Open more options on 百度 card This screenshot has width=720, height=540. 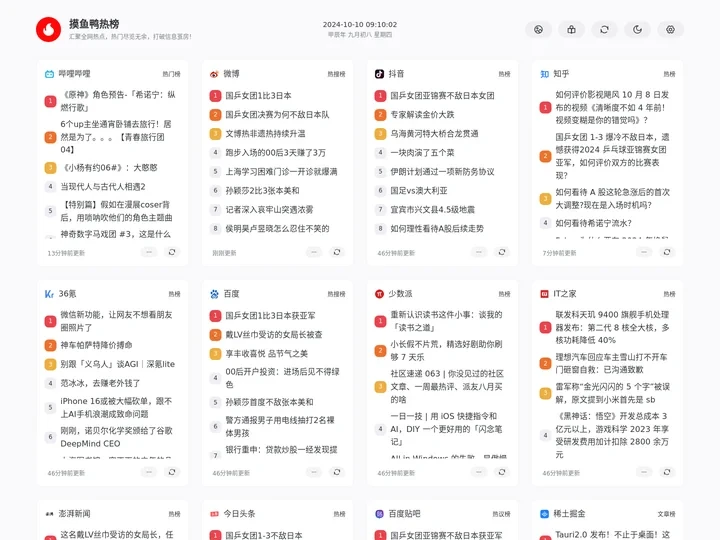(x=314, y=472)
